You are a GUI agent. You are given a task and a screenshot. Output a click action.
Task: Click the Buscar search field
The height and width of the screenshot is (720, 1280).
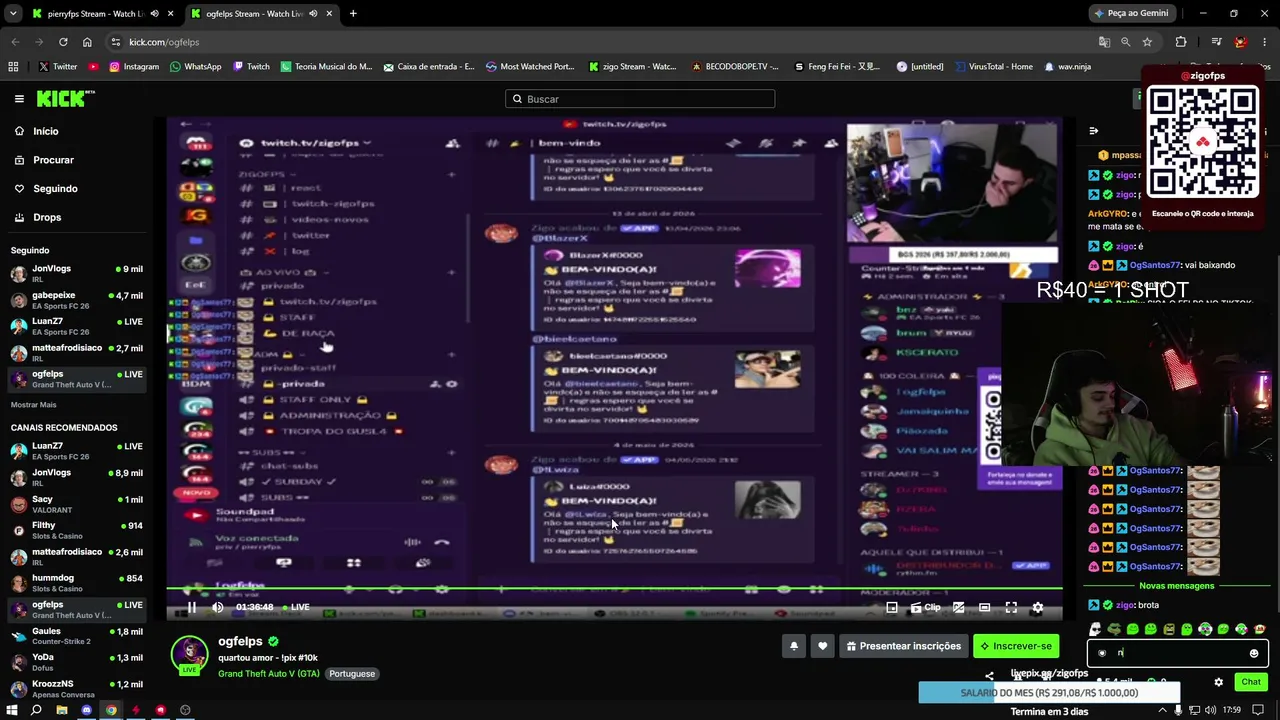640,99
